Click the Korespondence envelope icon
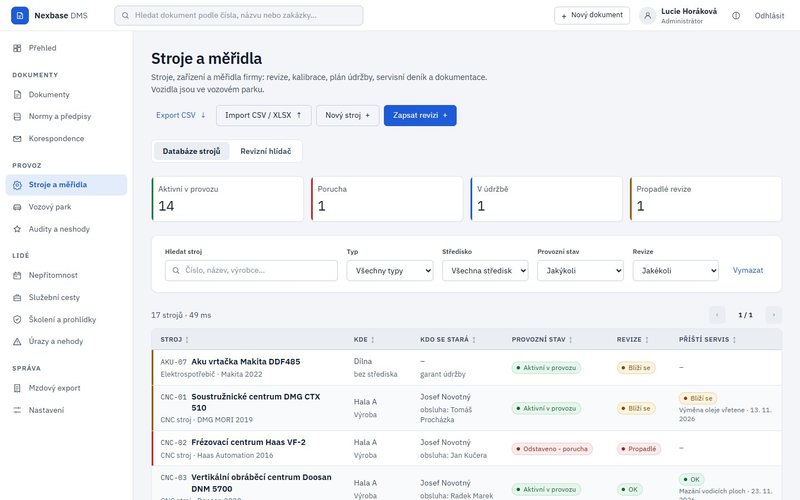This screenshot has height=500, width=800. (17, 138)
